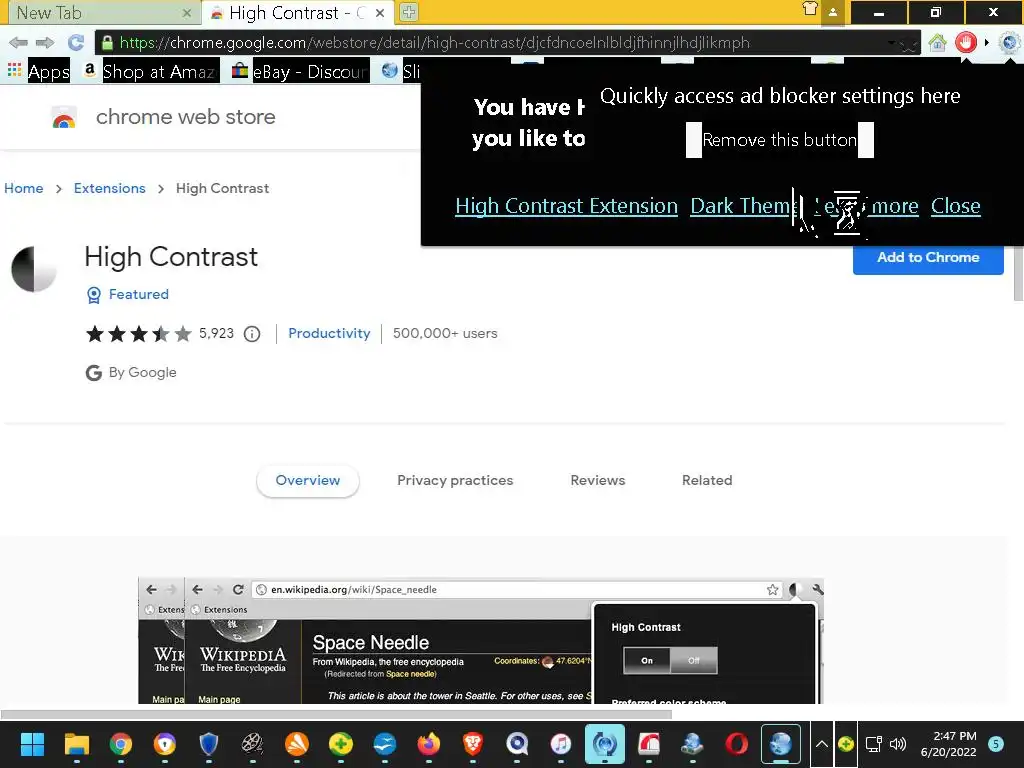Click the By Google text
1024x768 pixels.
[142, 373]
